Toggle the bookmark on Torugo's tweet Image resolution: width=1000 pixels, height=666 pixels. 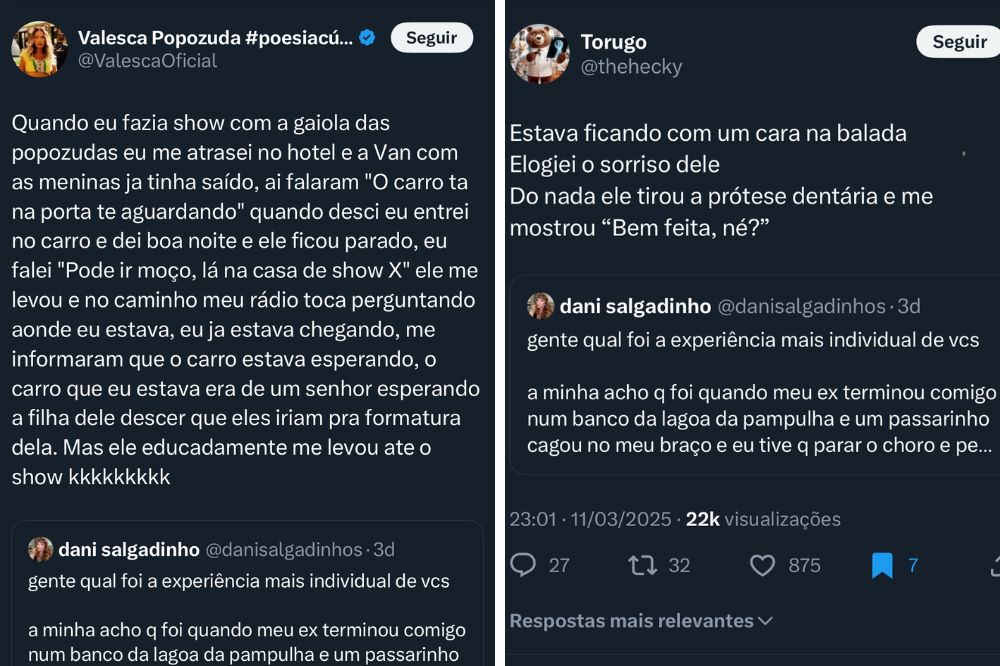point(882,566)
